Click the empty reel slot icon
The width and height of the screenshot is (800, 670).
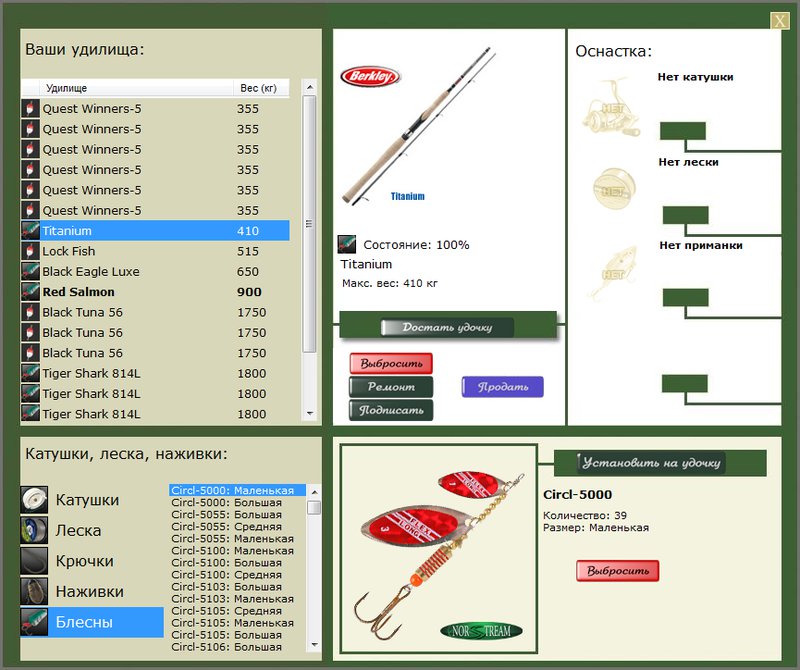click(x=611, y=108)
